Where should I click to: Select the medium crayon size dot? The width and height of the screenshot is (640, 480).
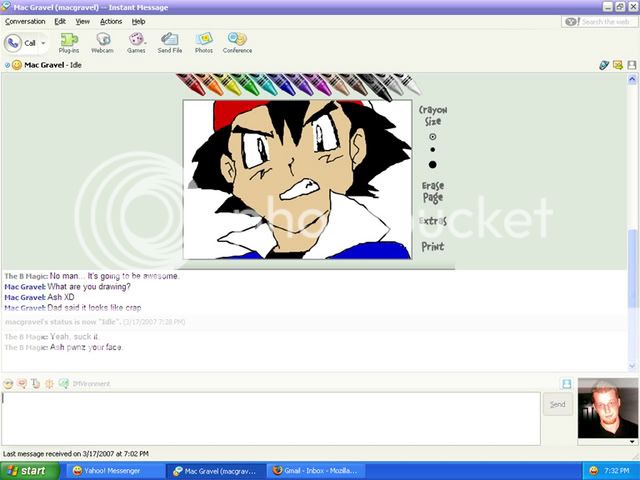tap(432, 149)
